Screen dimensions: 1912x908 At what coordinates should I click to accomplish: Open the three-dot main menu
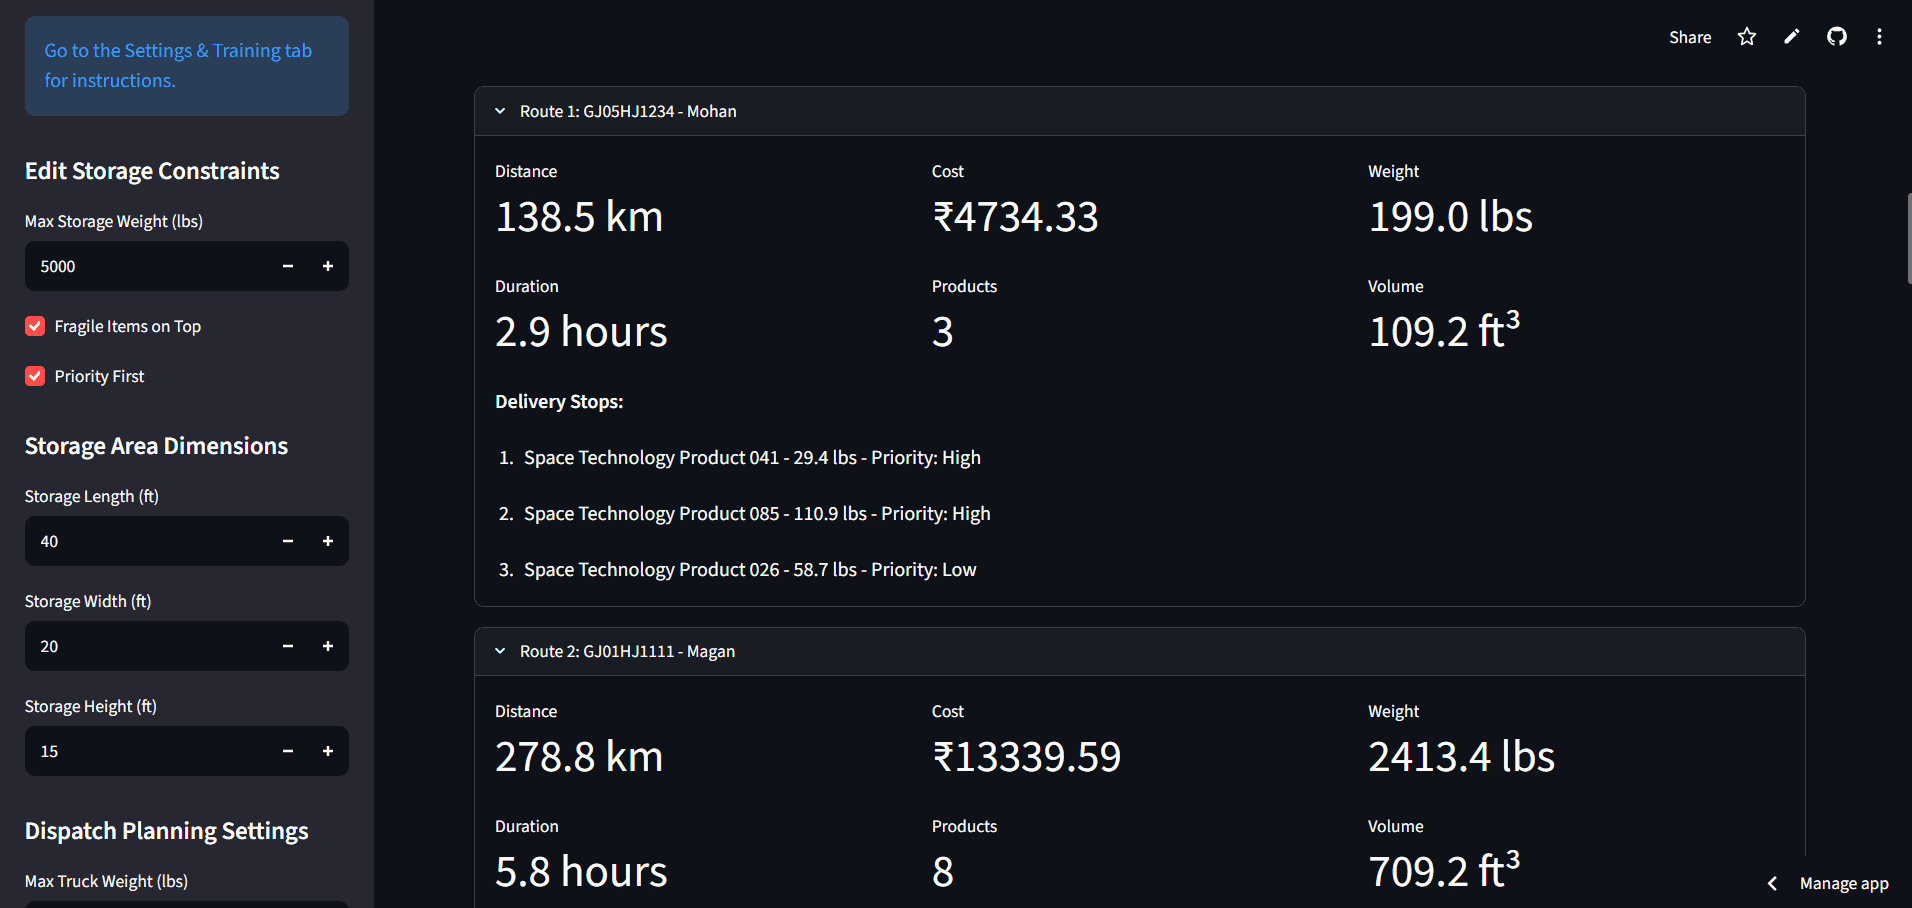pos(1880,37)
